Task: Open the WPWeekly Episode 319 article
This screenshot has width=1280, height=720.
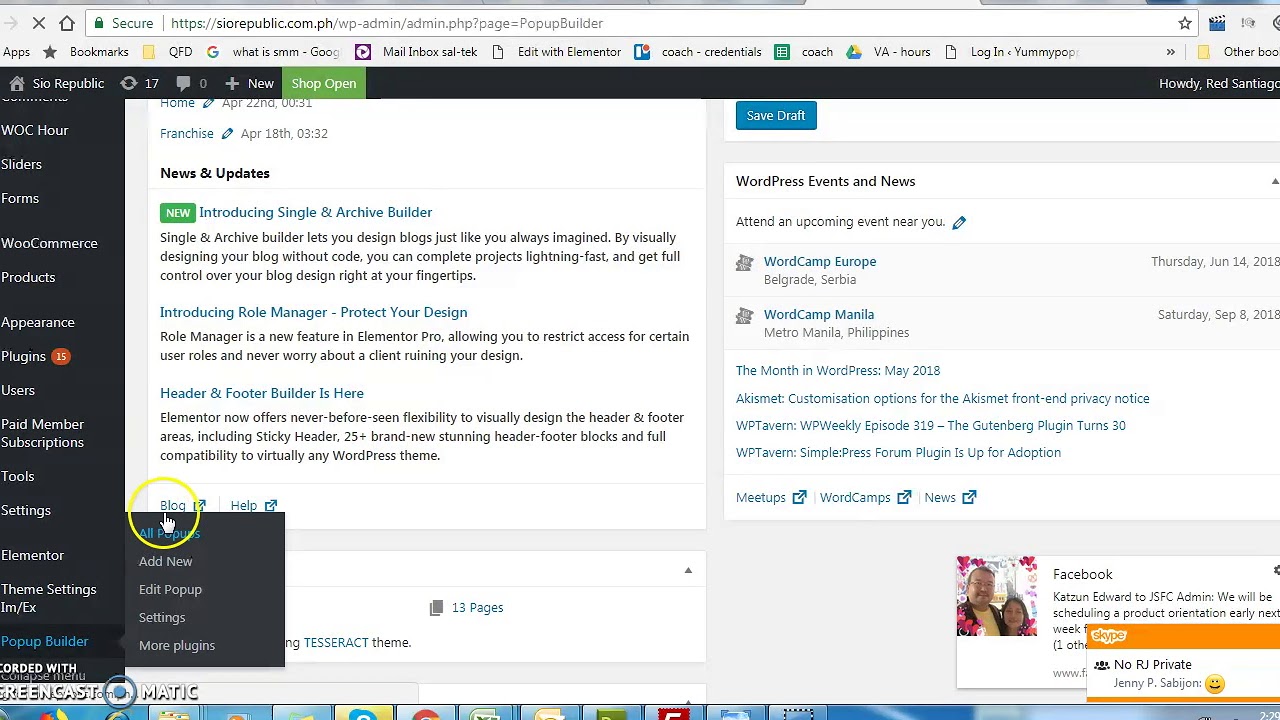Action: [931, 425]
